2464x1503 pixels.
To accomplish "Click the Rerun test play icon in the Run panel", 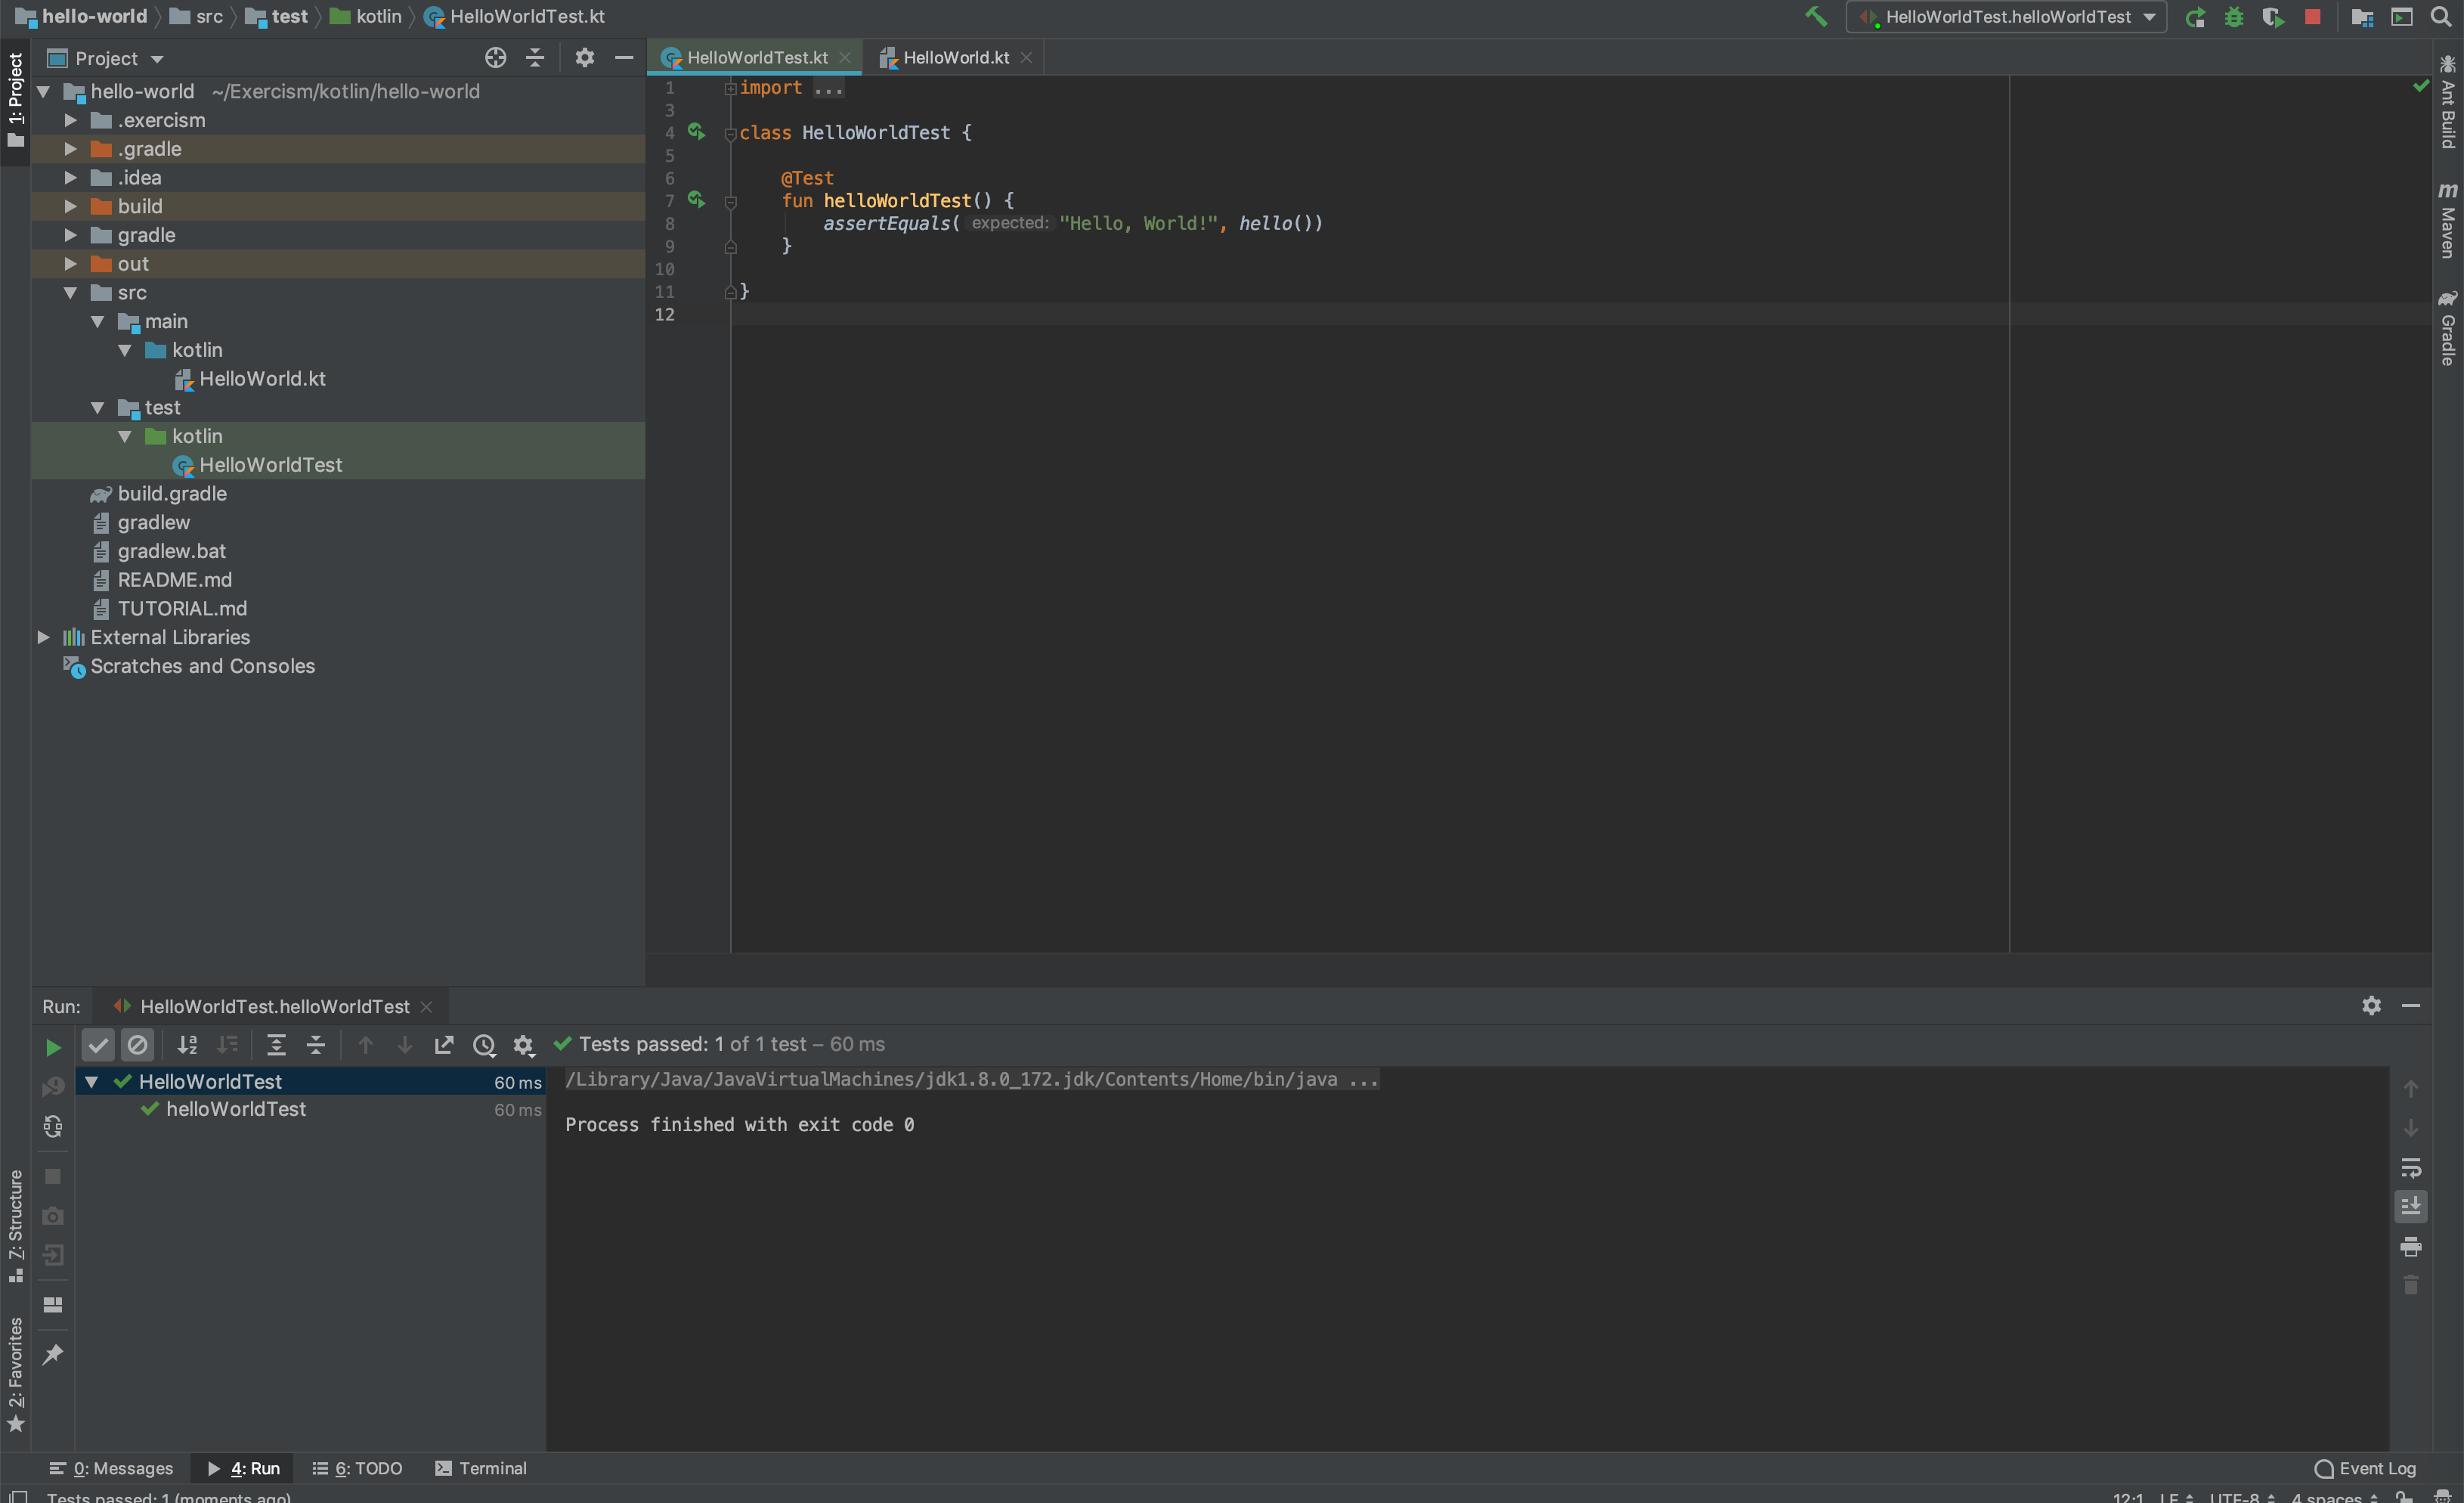I will [x=53, y=1046].
